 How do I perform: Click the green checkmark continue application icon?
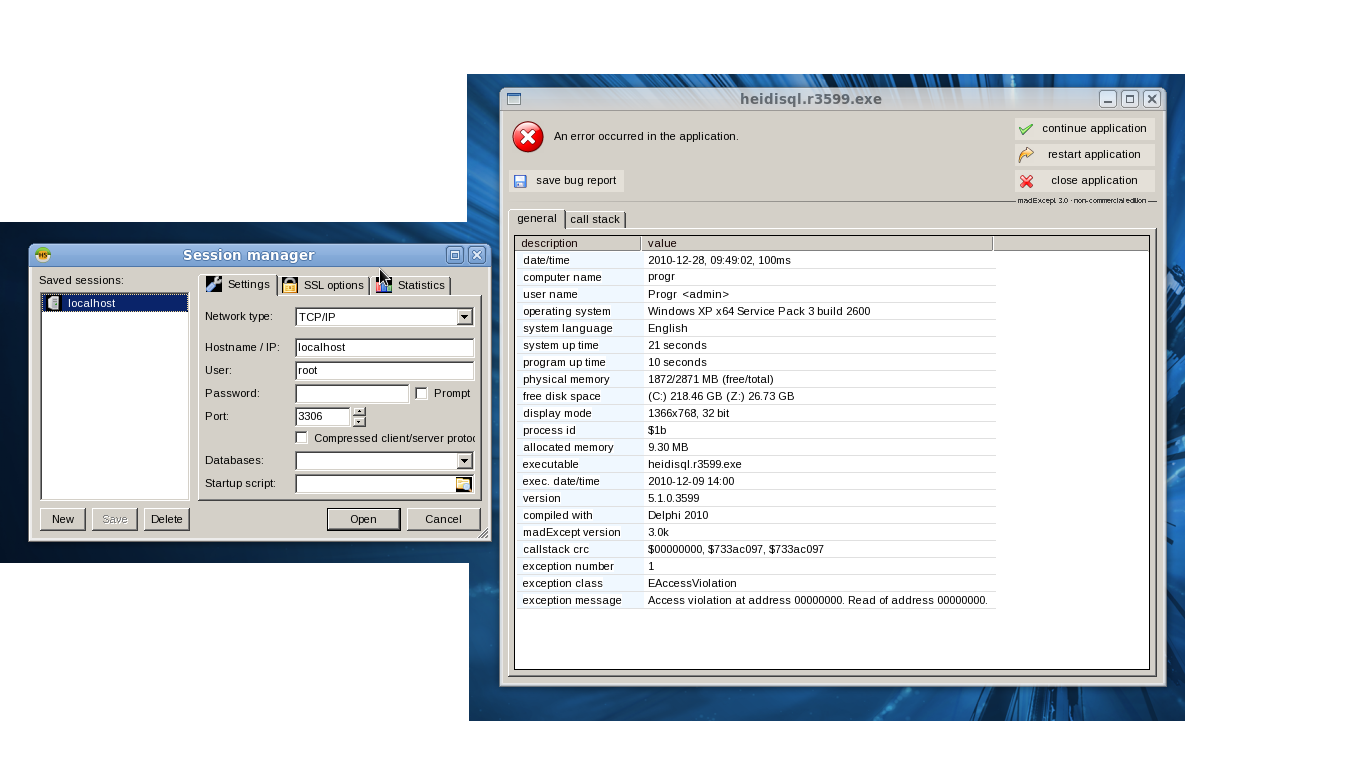coord(1026,129)
